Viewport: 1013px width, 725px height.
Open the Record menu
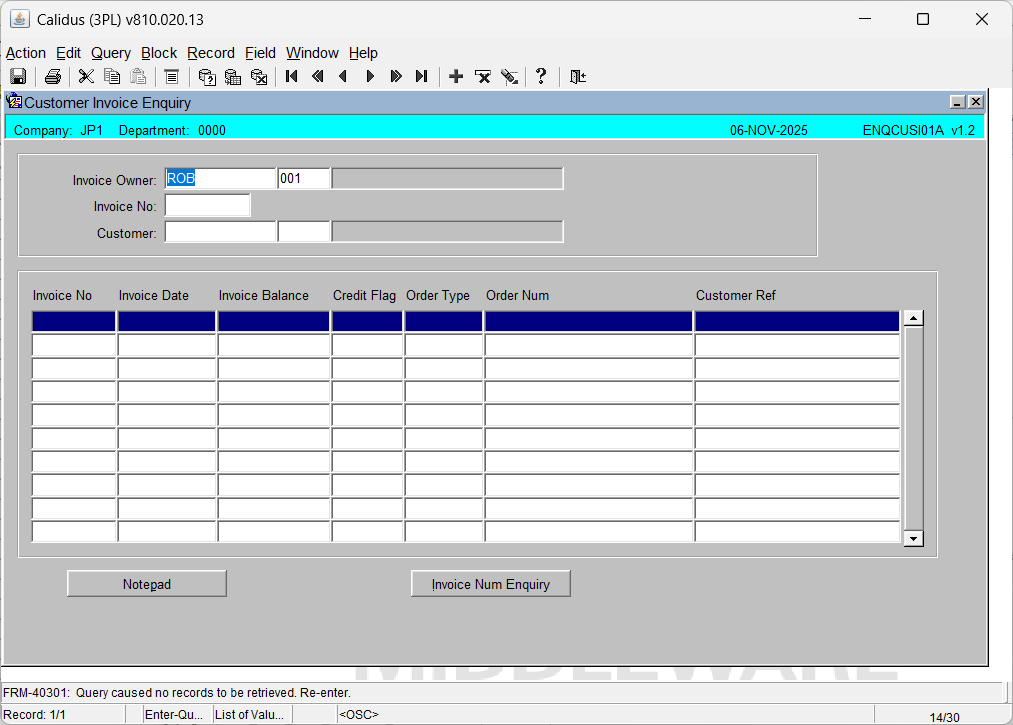(x=210, y=53)
